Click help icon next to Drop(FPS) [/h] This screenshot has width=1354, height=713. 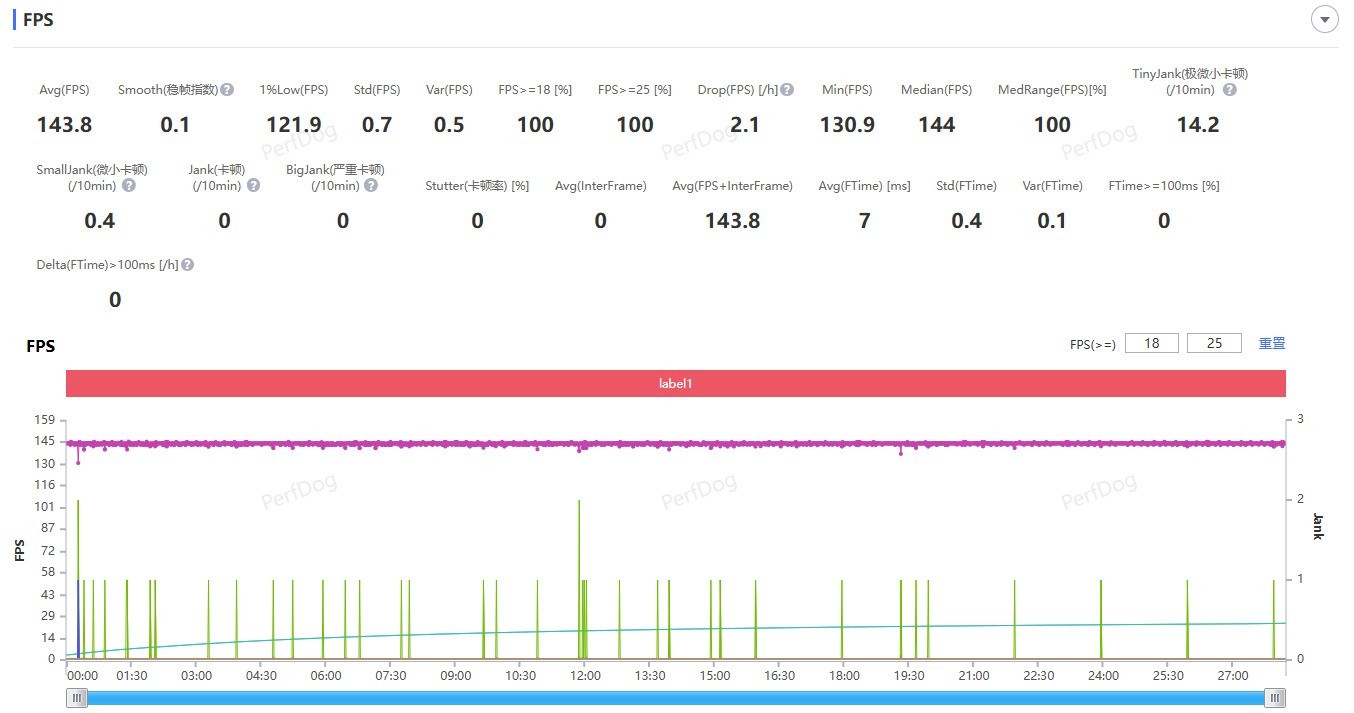787,90
